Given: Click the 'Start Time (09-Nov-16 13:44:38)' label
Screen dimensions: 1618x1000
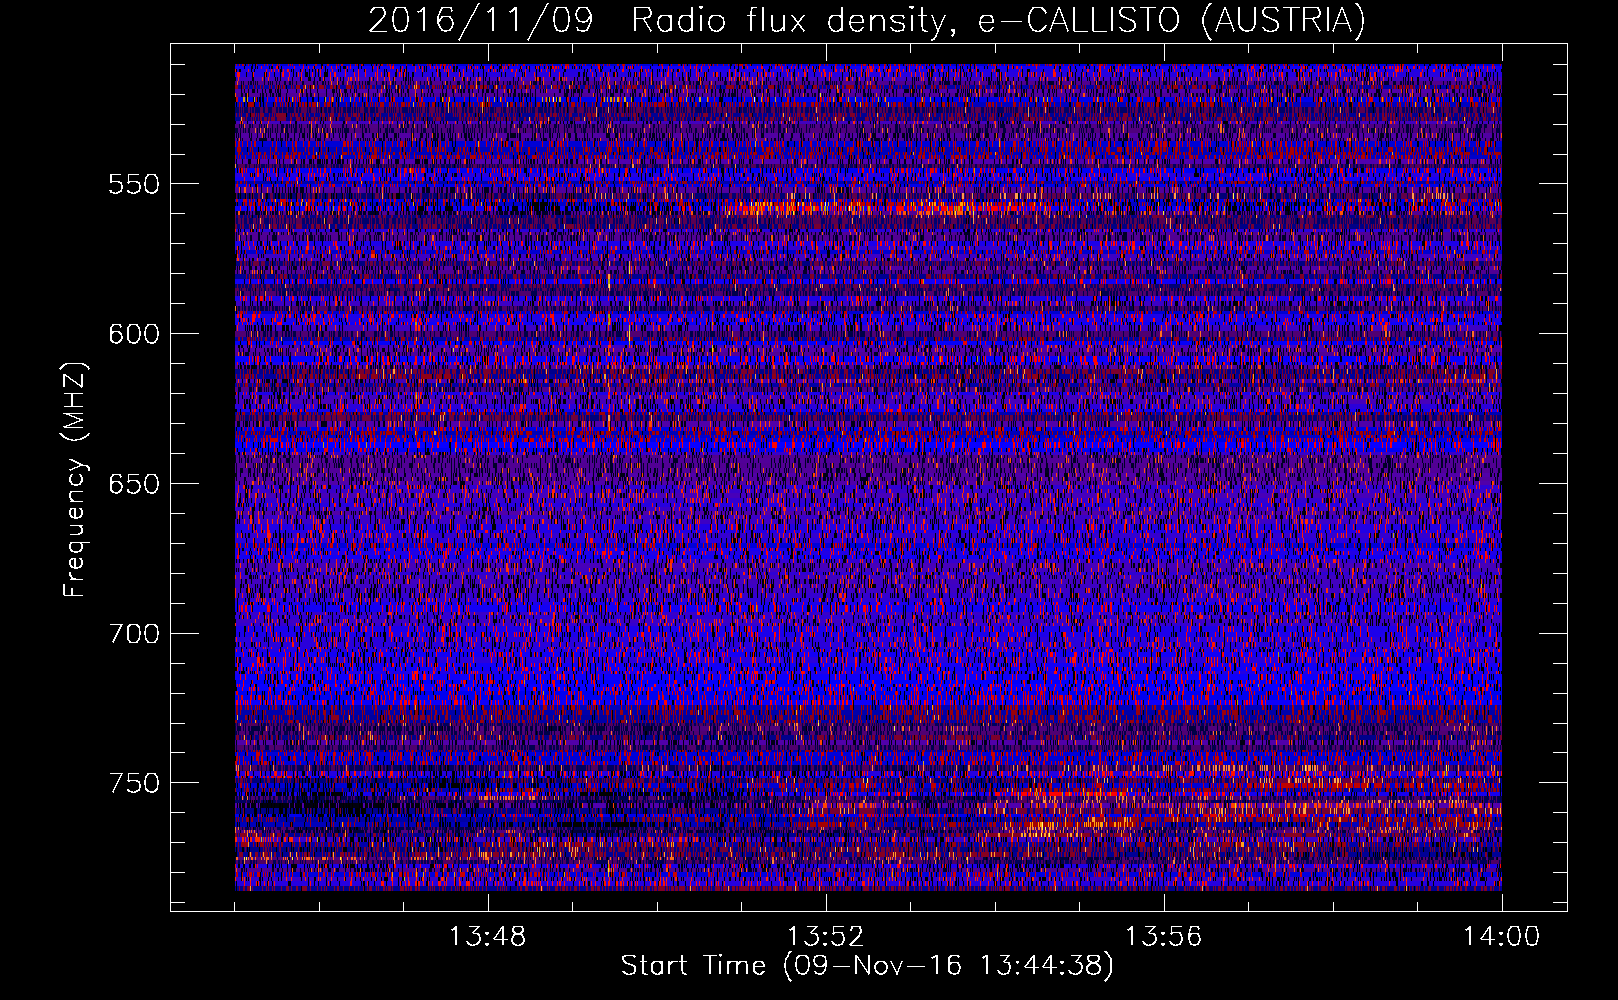Looking at the screenshot, I should point(867,966).
